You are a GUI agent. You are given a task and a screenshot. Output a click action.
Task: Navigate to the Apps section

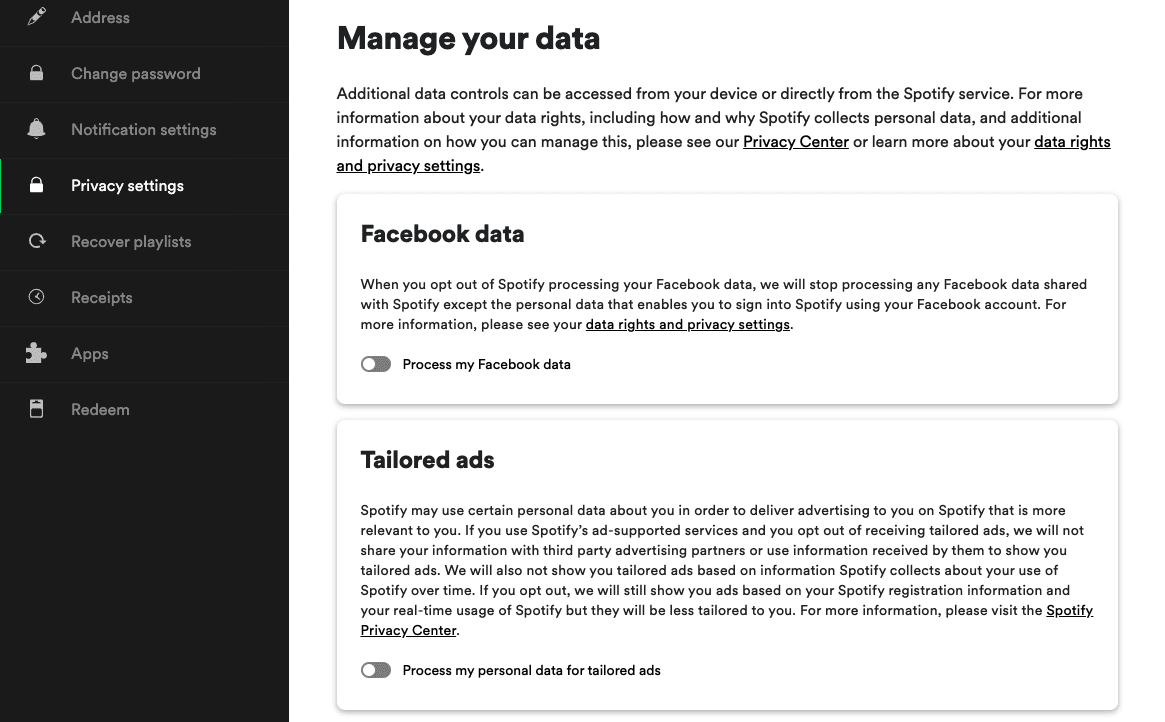click(x=89, y=353)
